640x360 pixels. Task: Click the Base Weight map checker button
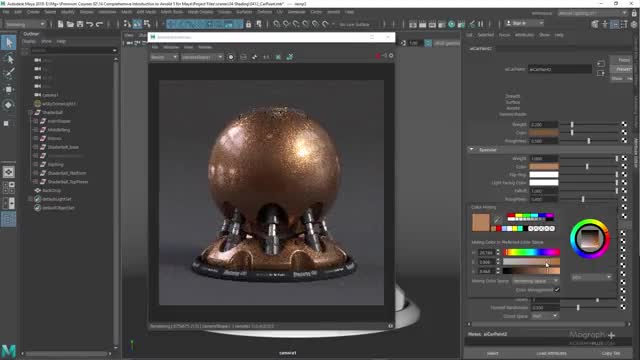(x=624, y=124)
